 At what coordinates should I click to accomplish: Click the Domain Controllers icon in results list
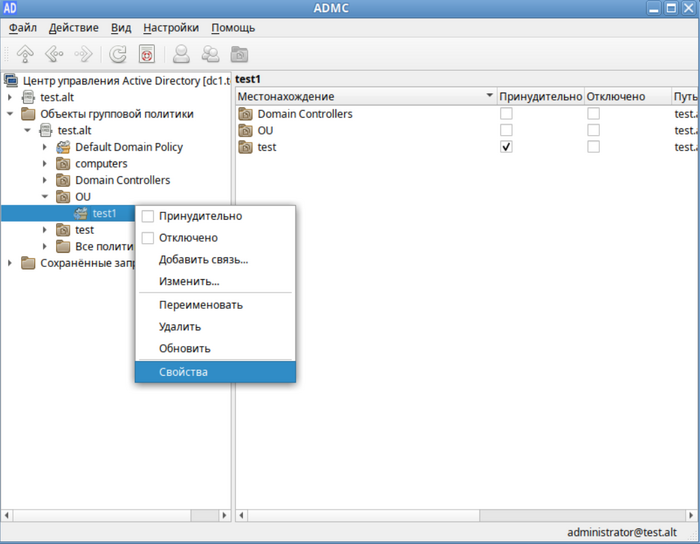tap(246, 114)
